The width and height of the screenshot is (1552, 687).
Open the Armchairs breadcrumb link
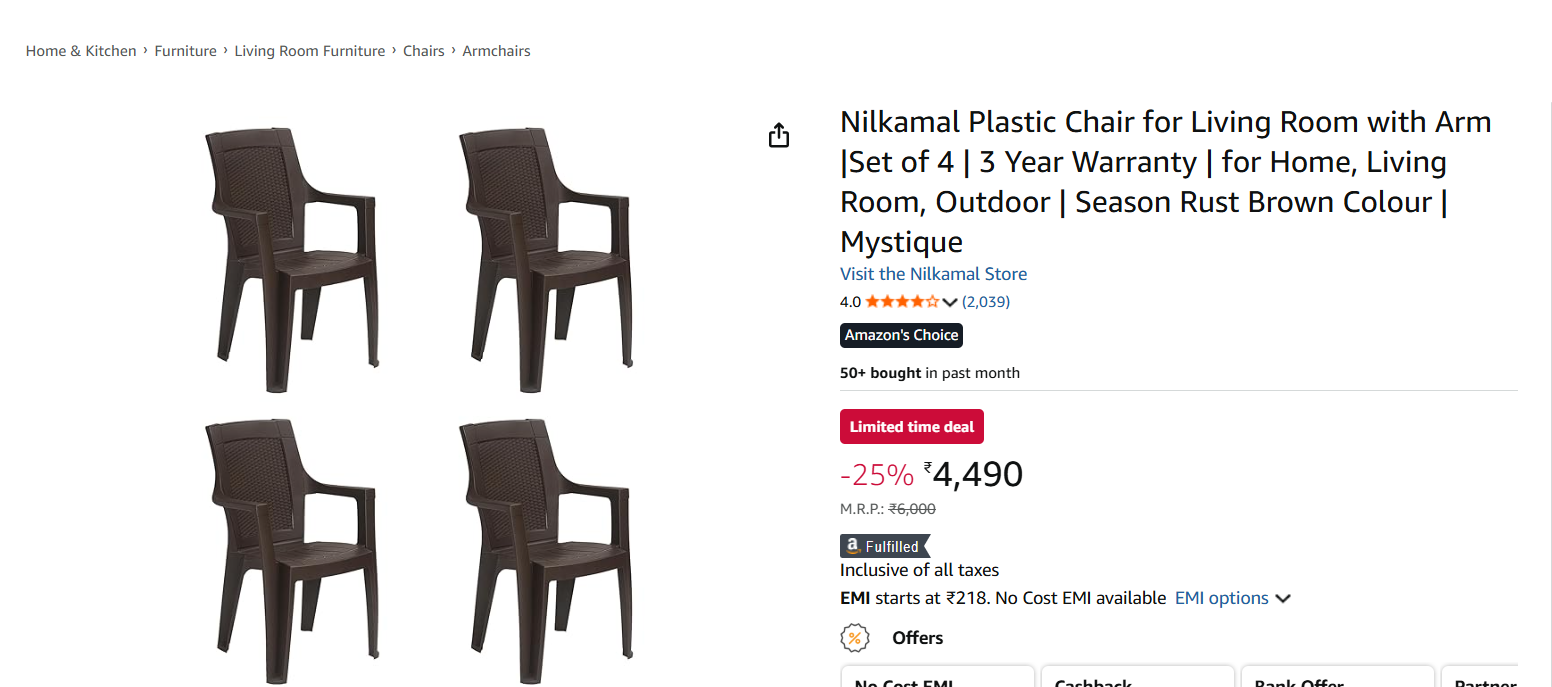coord(496,51)
